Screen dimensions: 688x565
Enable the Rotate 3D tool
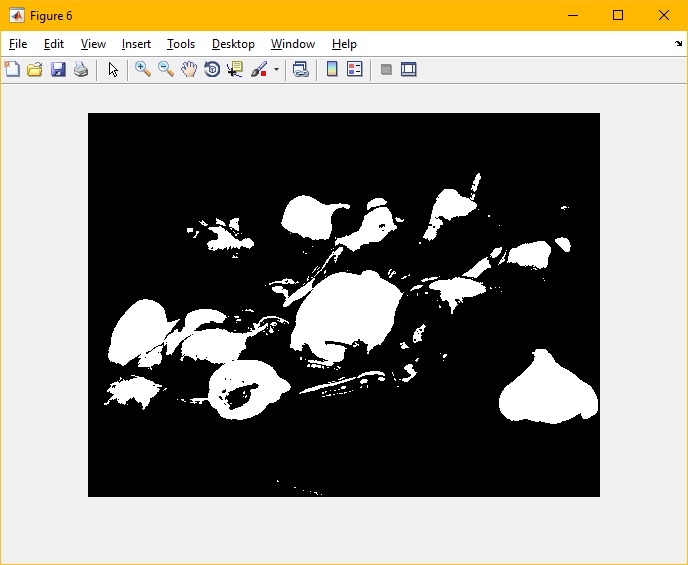click(x=212, y=70)
